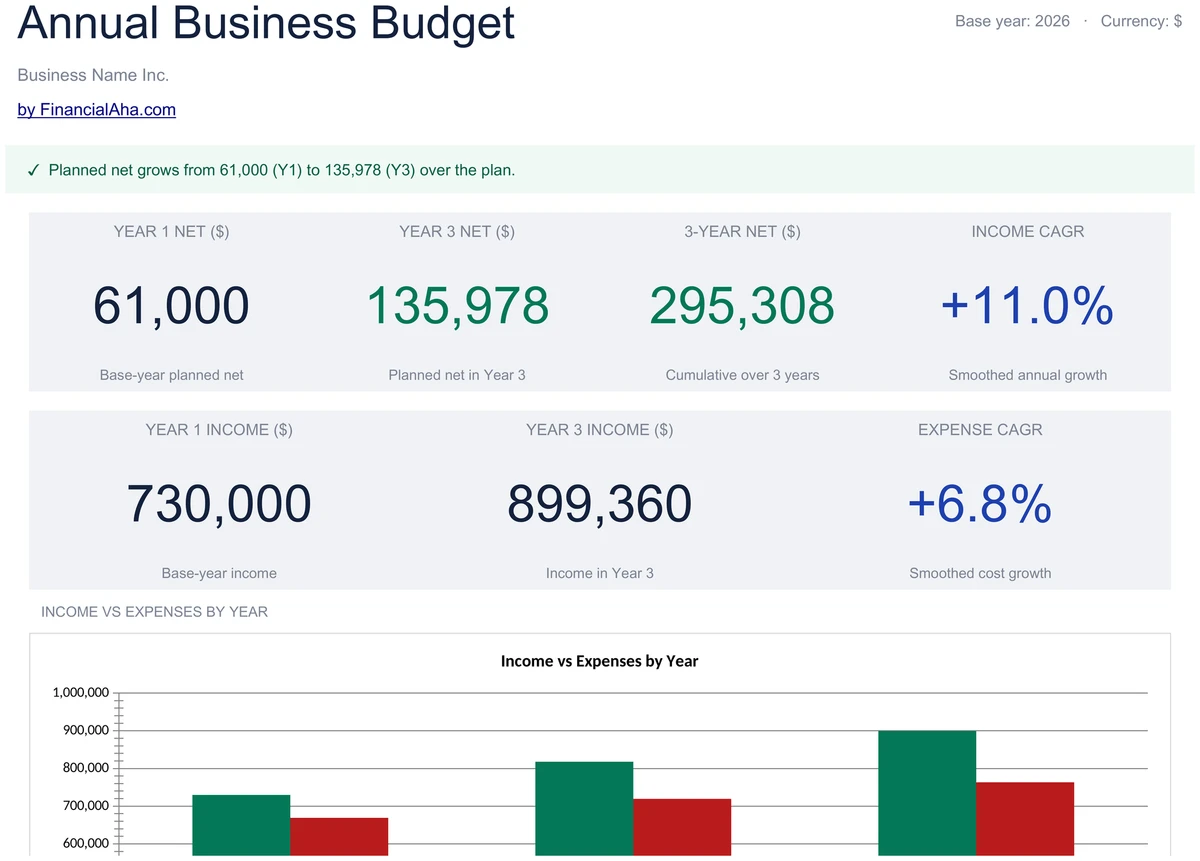
Task: Select the first year's red expense bar
Action: click(339, 837)
